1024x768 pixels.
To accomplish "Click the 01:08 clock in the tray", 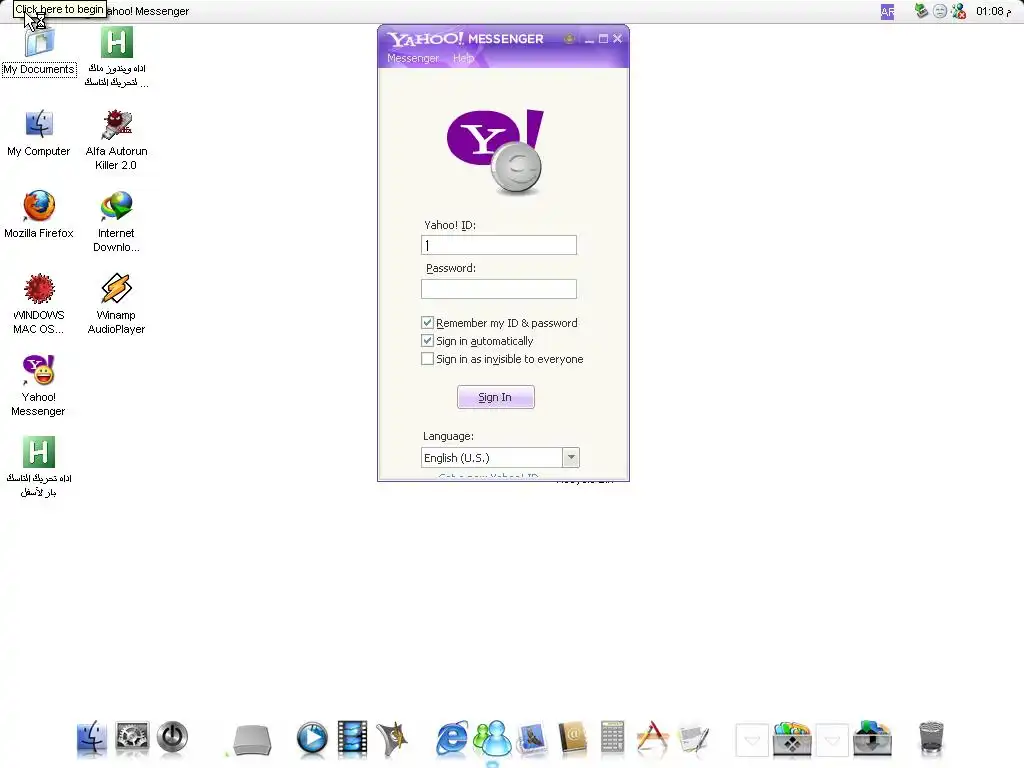I will (994, 11).
